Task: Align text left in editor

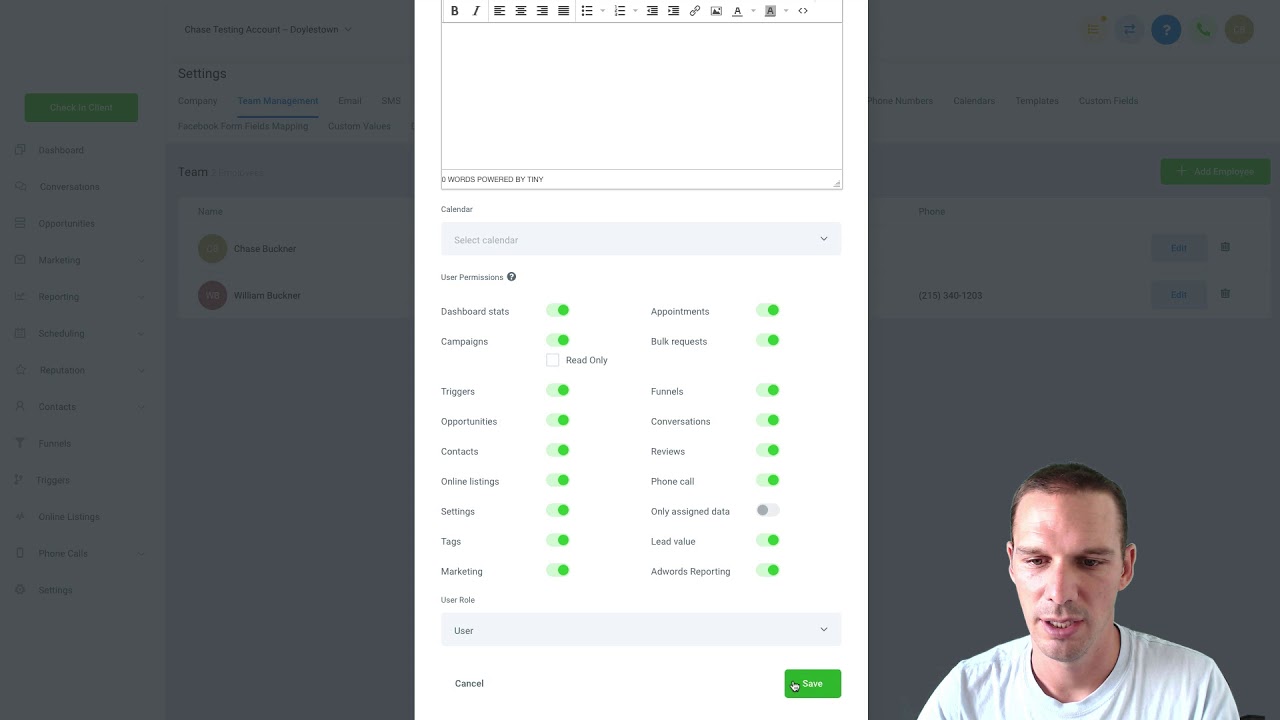Action: (499, 11)
